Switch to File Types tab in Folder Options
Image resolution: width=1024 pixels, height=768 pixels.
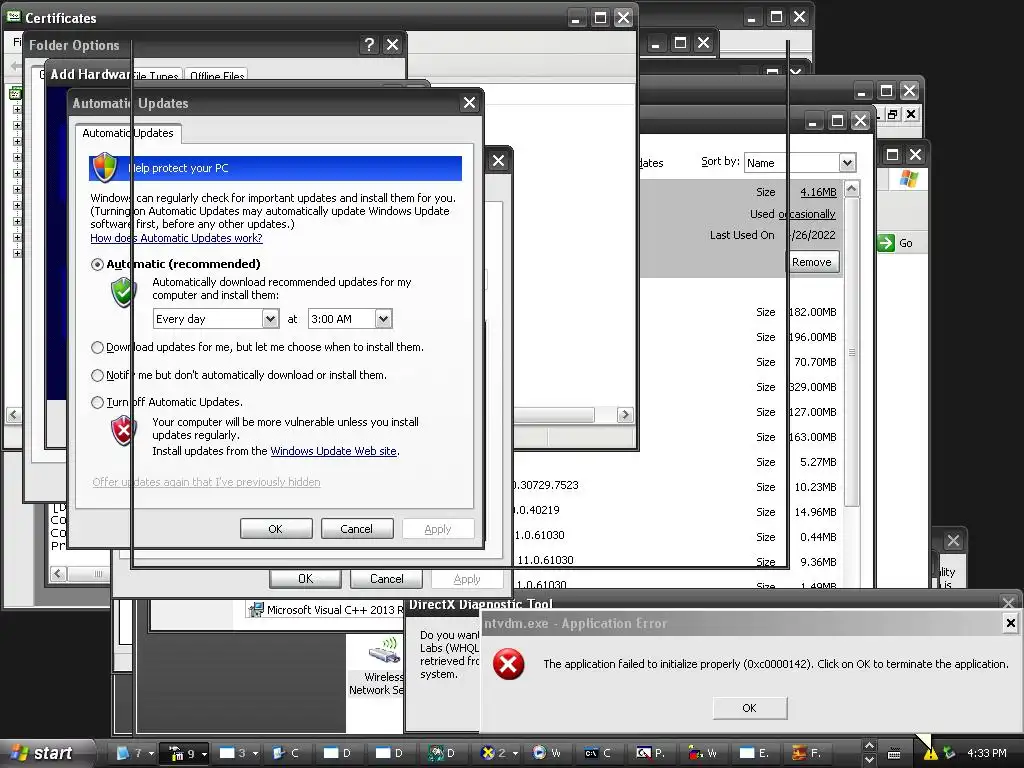pos(155,76)
